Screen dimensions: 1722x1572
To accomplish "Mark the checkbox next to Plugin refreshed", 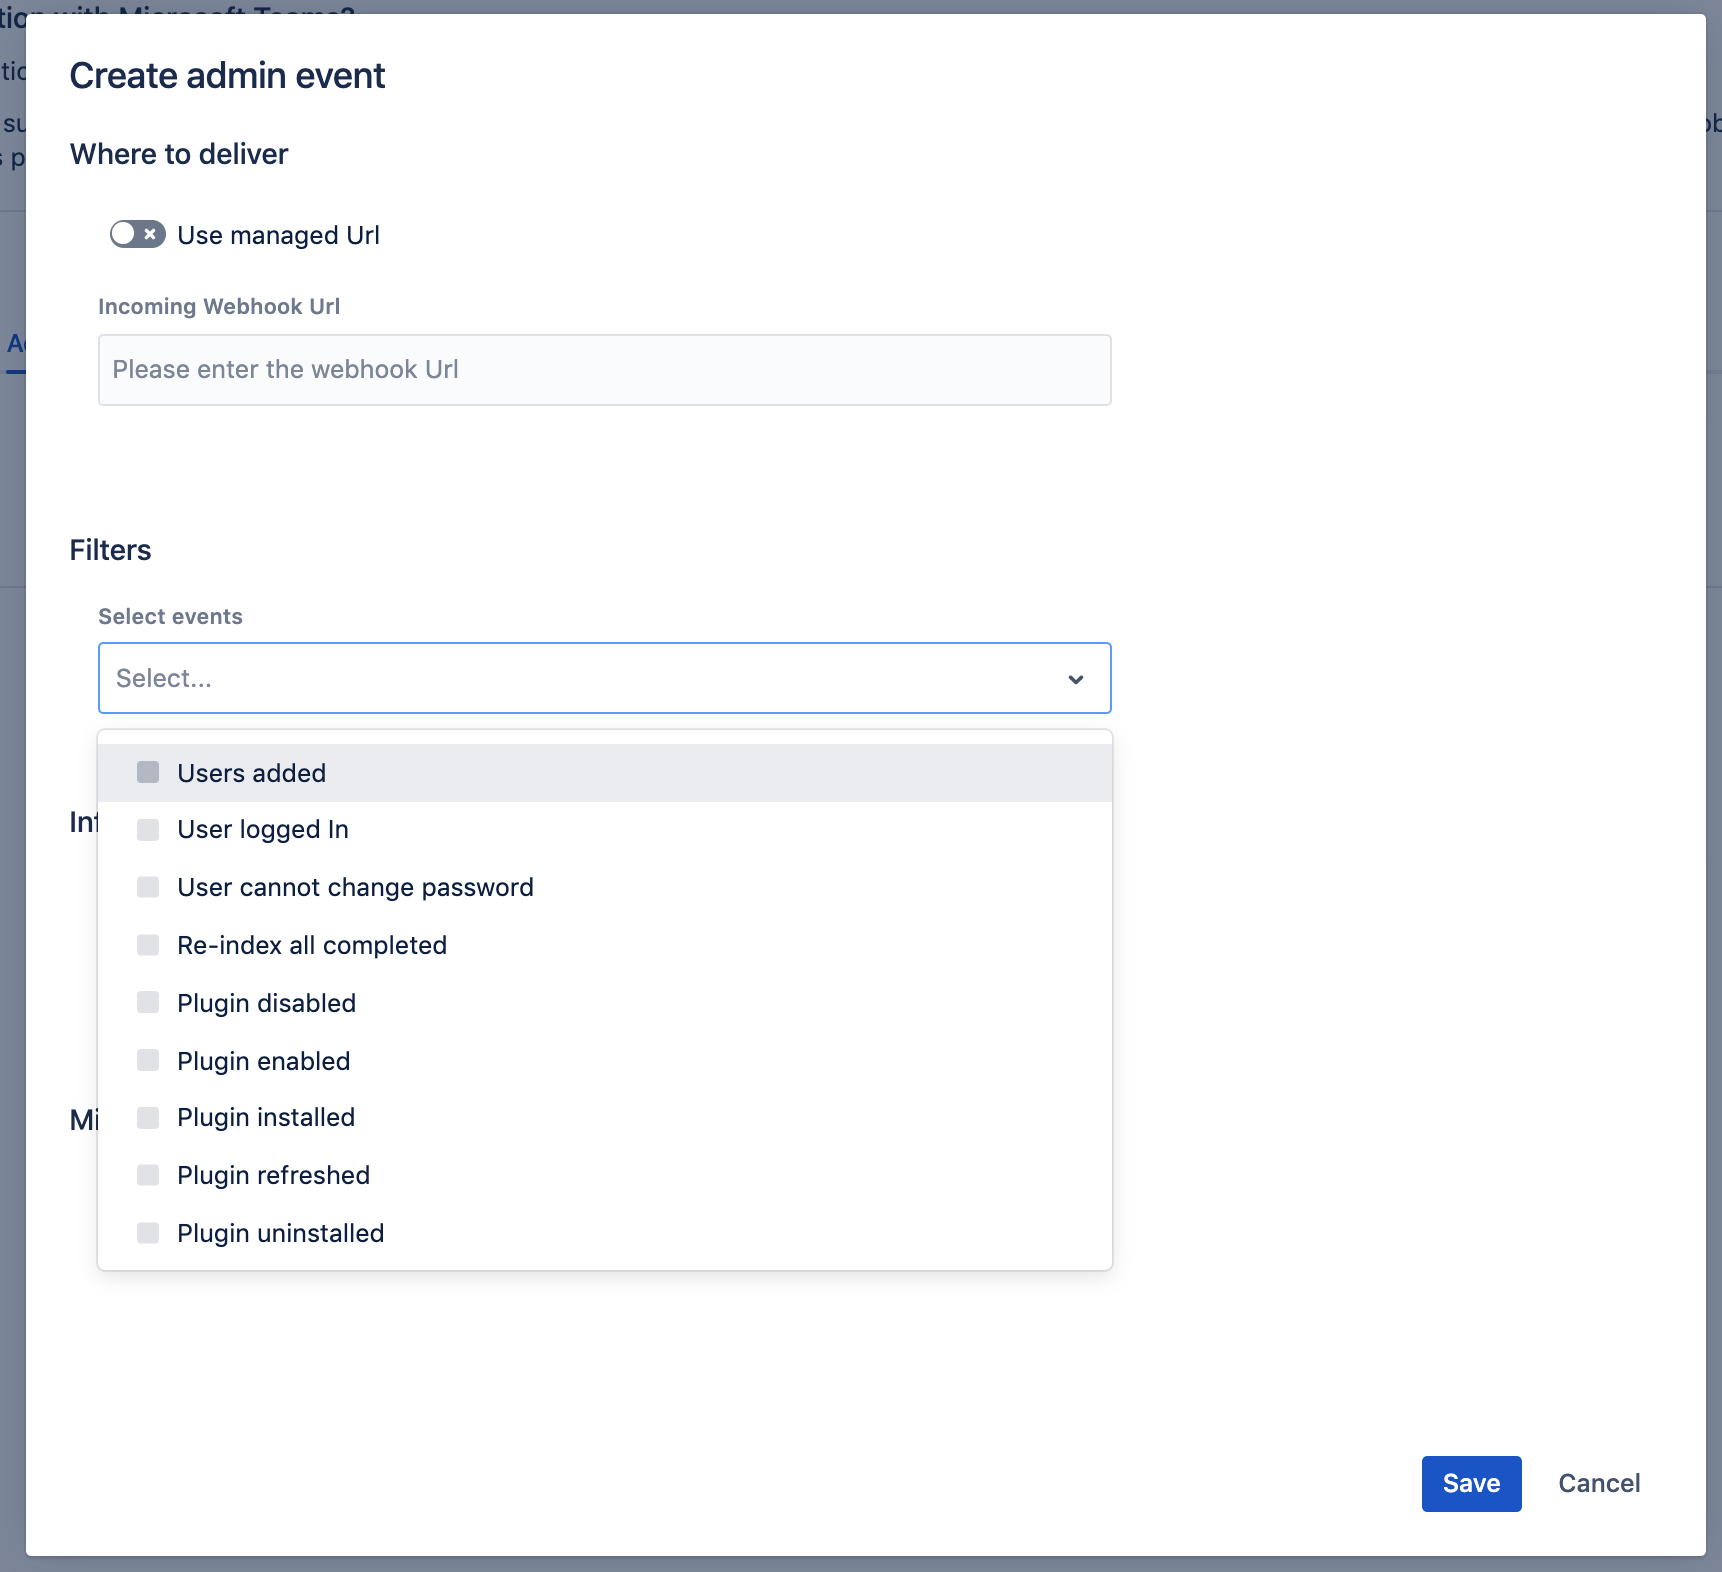I will pyautogui.click(x=148, y=1175).
